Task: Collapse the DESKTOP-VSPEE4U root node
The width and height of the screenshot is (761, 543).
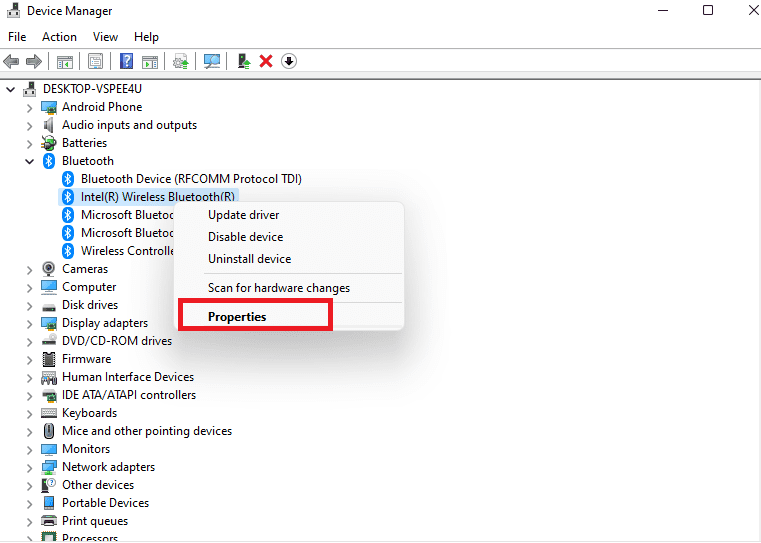Action: [x=11, y=90]
